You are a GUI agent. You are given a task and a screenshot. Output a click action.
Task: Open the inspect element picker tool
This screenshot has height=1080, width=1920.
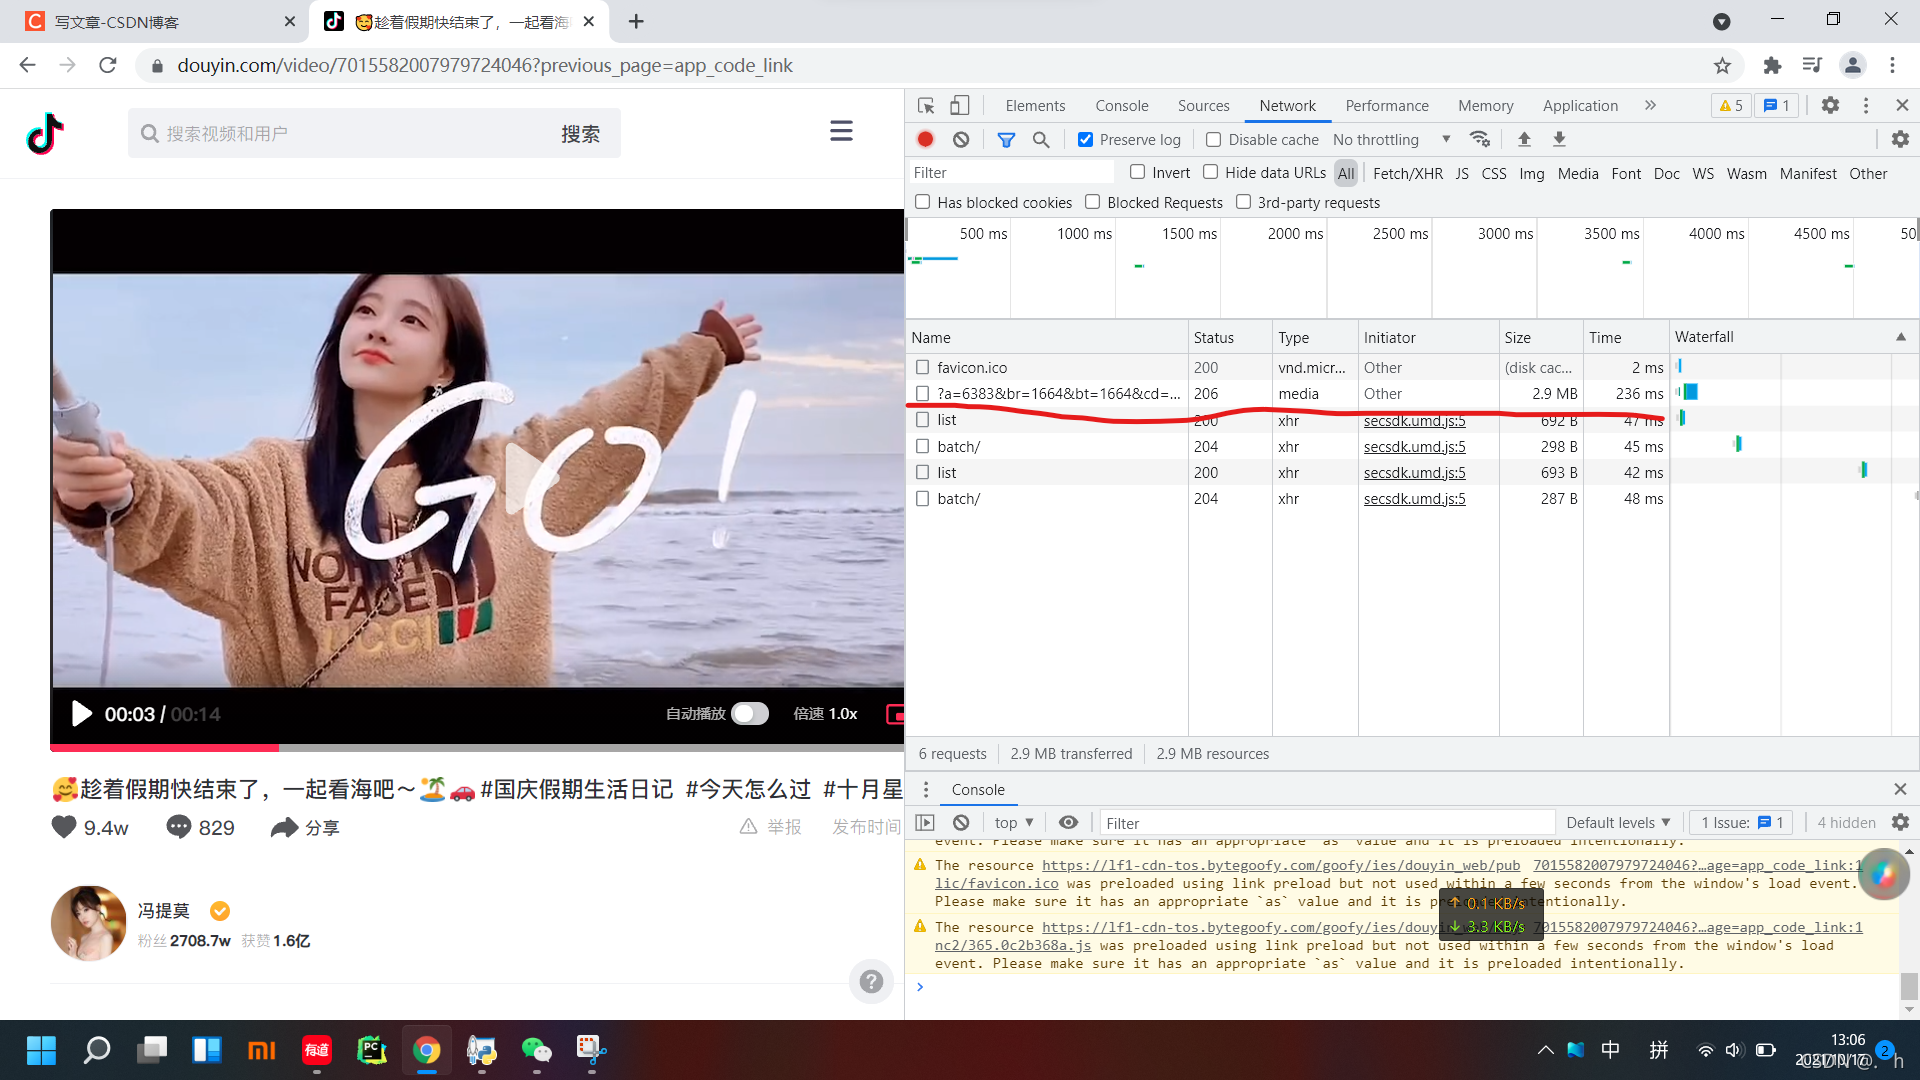(926, 105)
